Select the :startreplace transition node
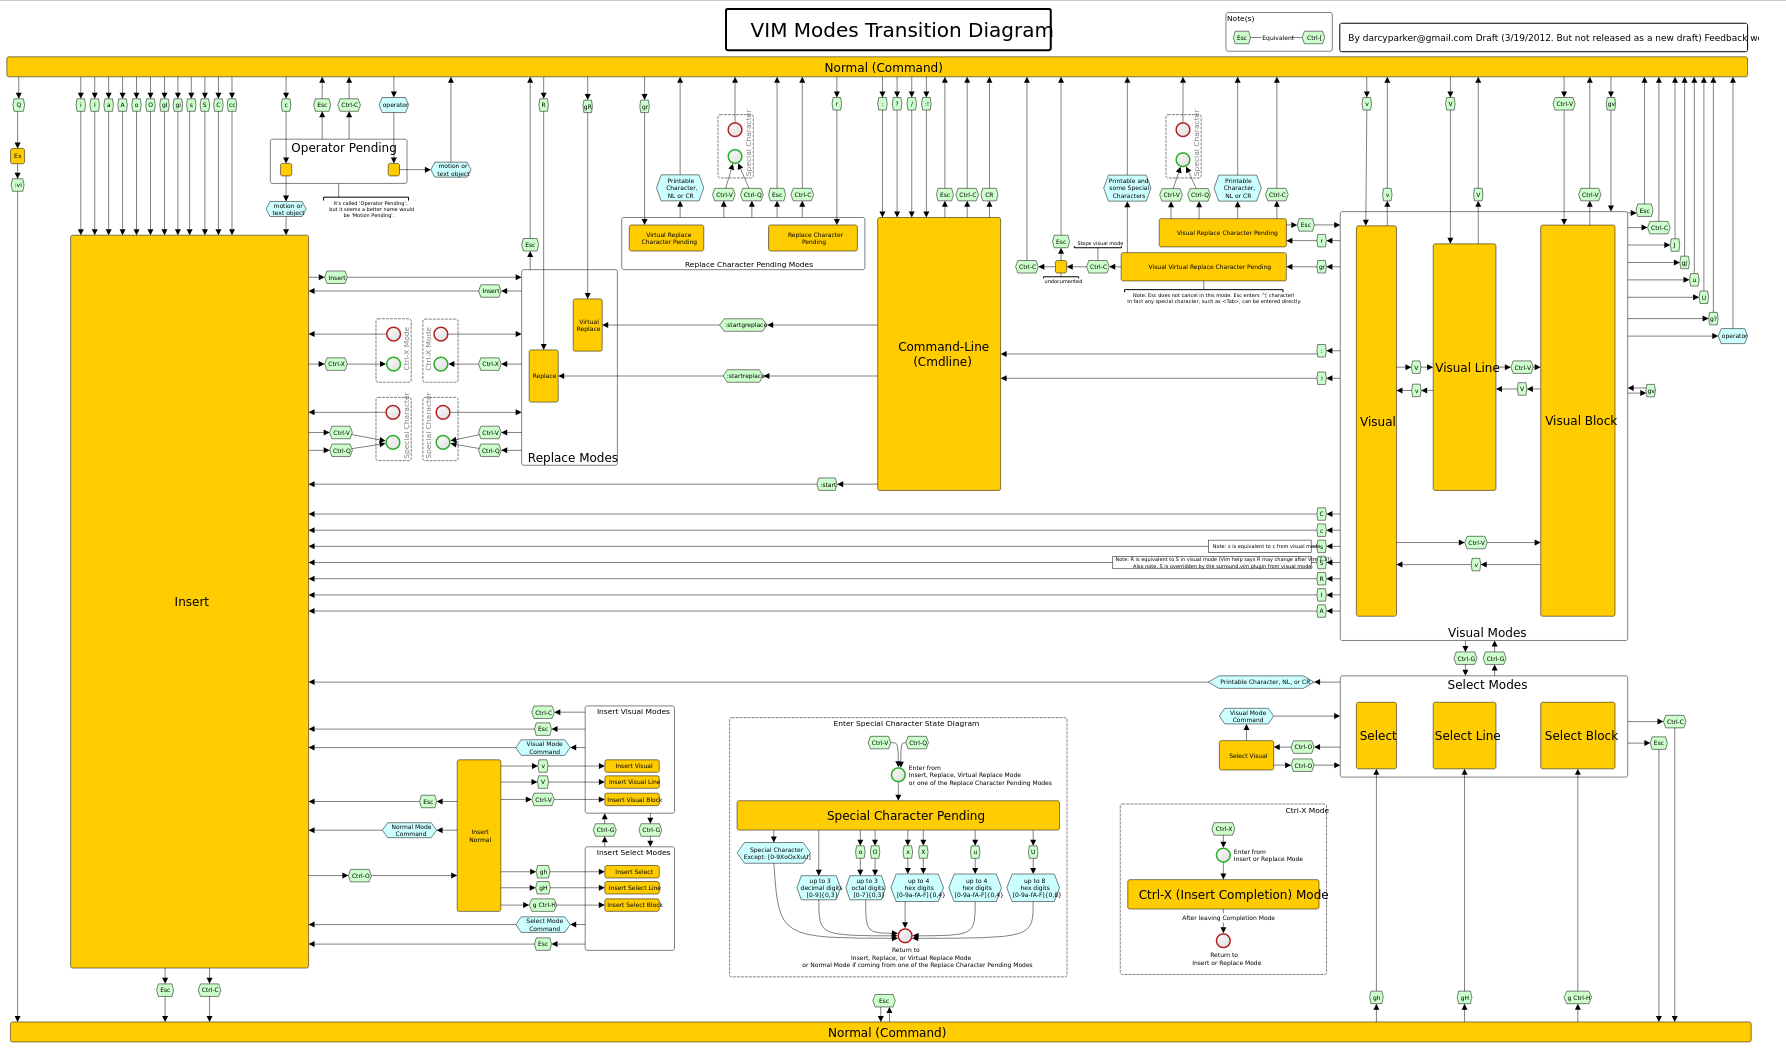This screenshot has height=1062, width=1786. tap(743, 376)
